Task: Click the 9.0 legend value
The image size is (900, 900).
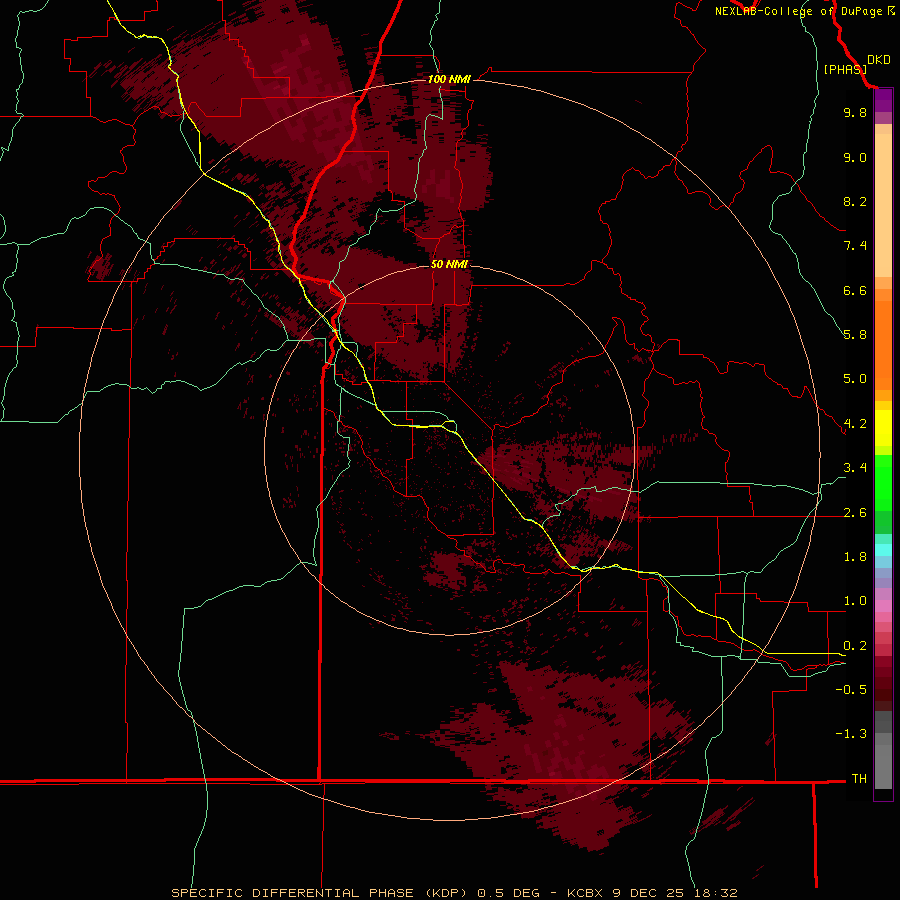Action: [x=855, y=157]
